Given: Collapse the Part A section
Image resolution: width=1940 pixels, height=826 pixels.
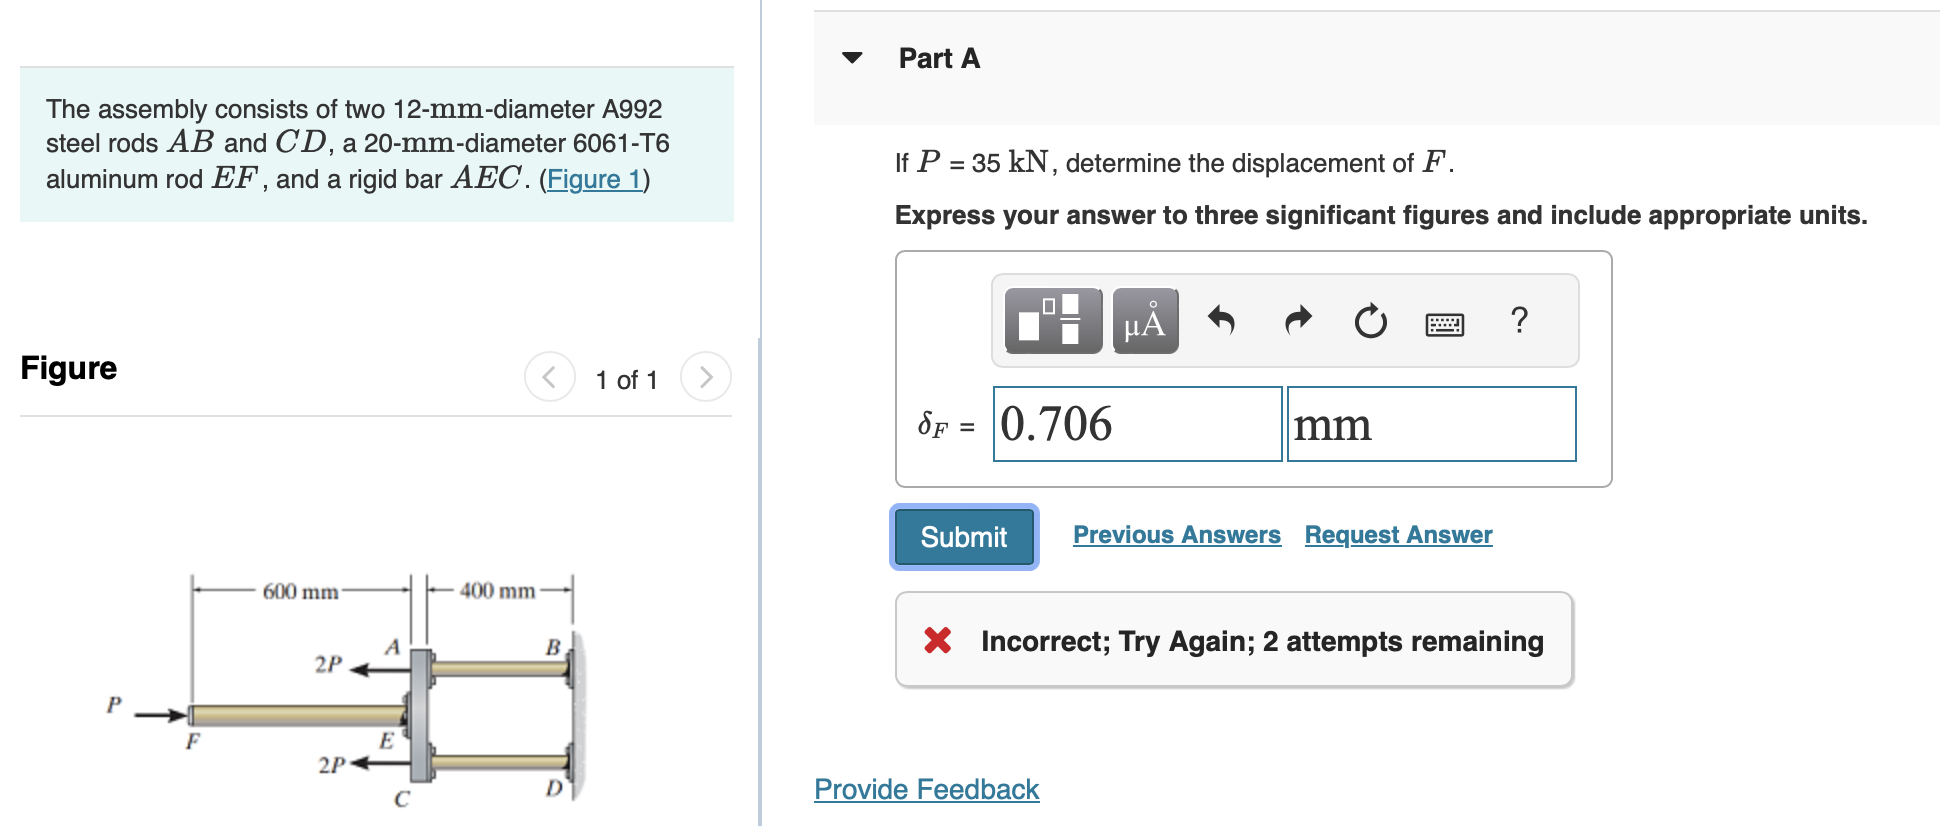Looking at the screenshot, I should [x=851, y=58].
